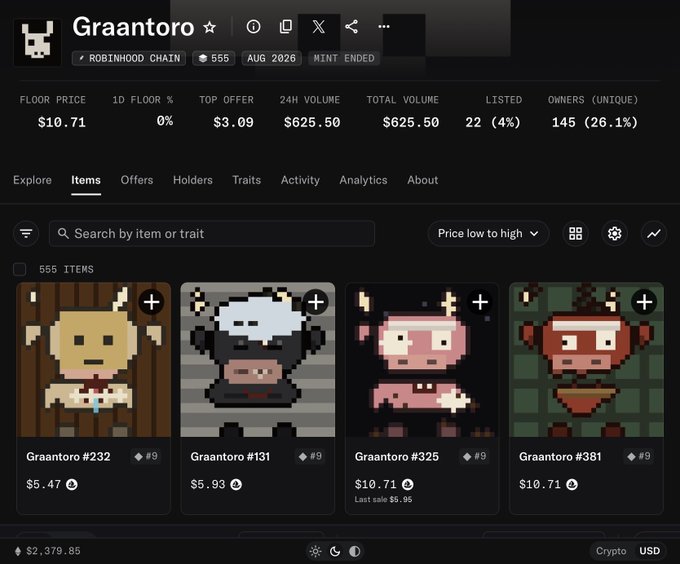Open the collection's X profile
The height and width of the screenshot is (564, 680).
[x=319, y=26]
